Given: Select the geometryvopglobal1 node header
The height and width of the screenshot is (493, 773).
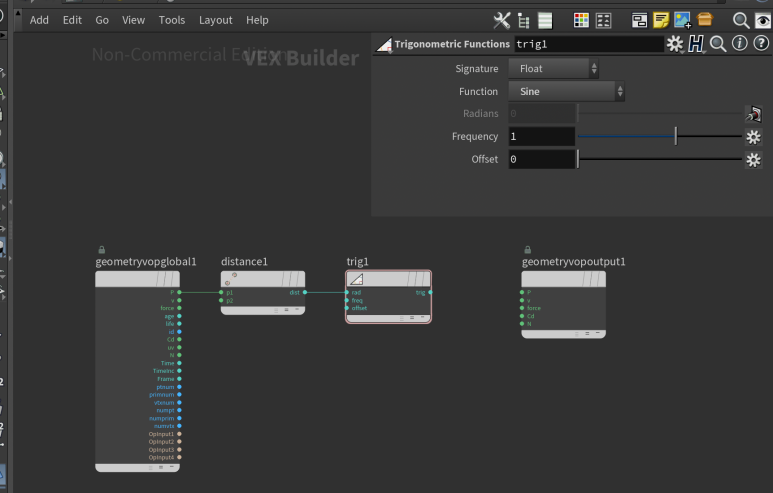Looking at the screenshot, I should (137, 279).
